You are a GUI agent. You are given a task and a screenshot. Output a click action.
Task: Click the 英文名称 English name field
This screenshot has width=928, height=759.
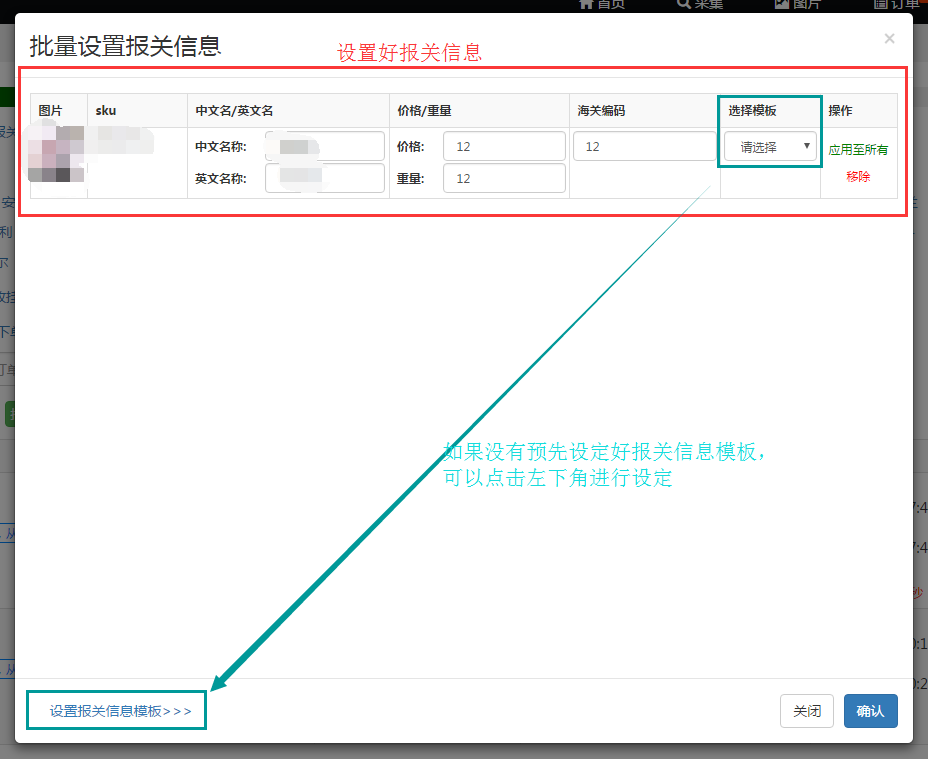click(324, 179)
